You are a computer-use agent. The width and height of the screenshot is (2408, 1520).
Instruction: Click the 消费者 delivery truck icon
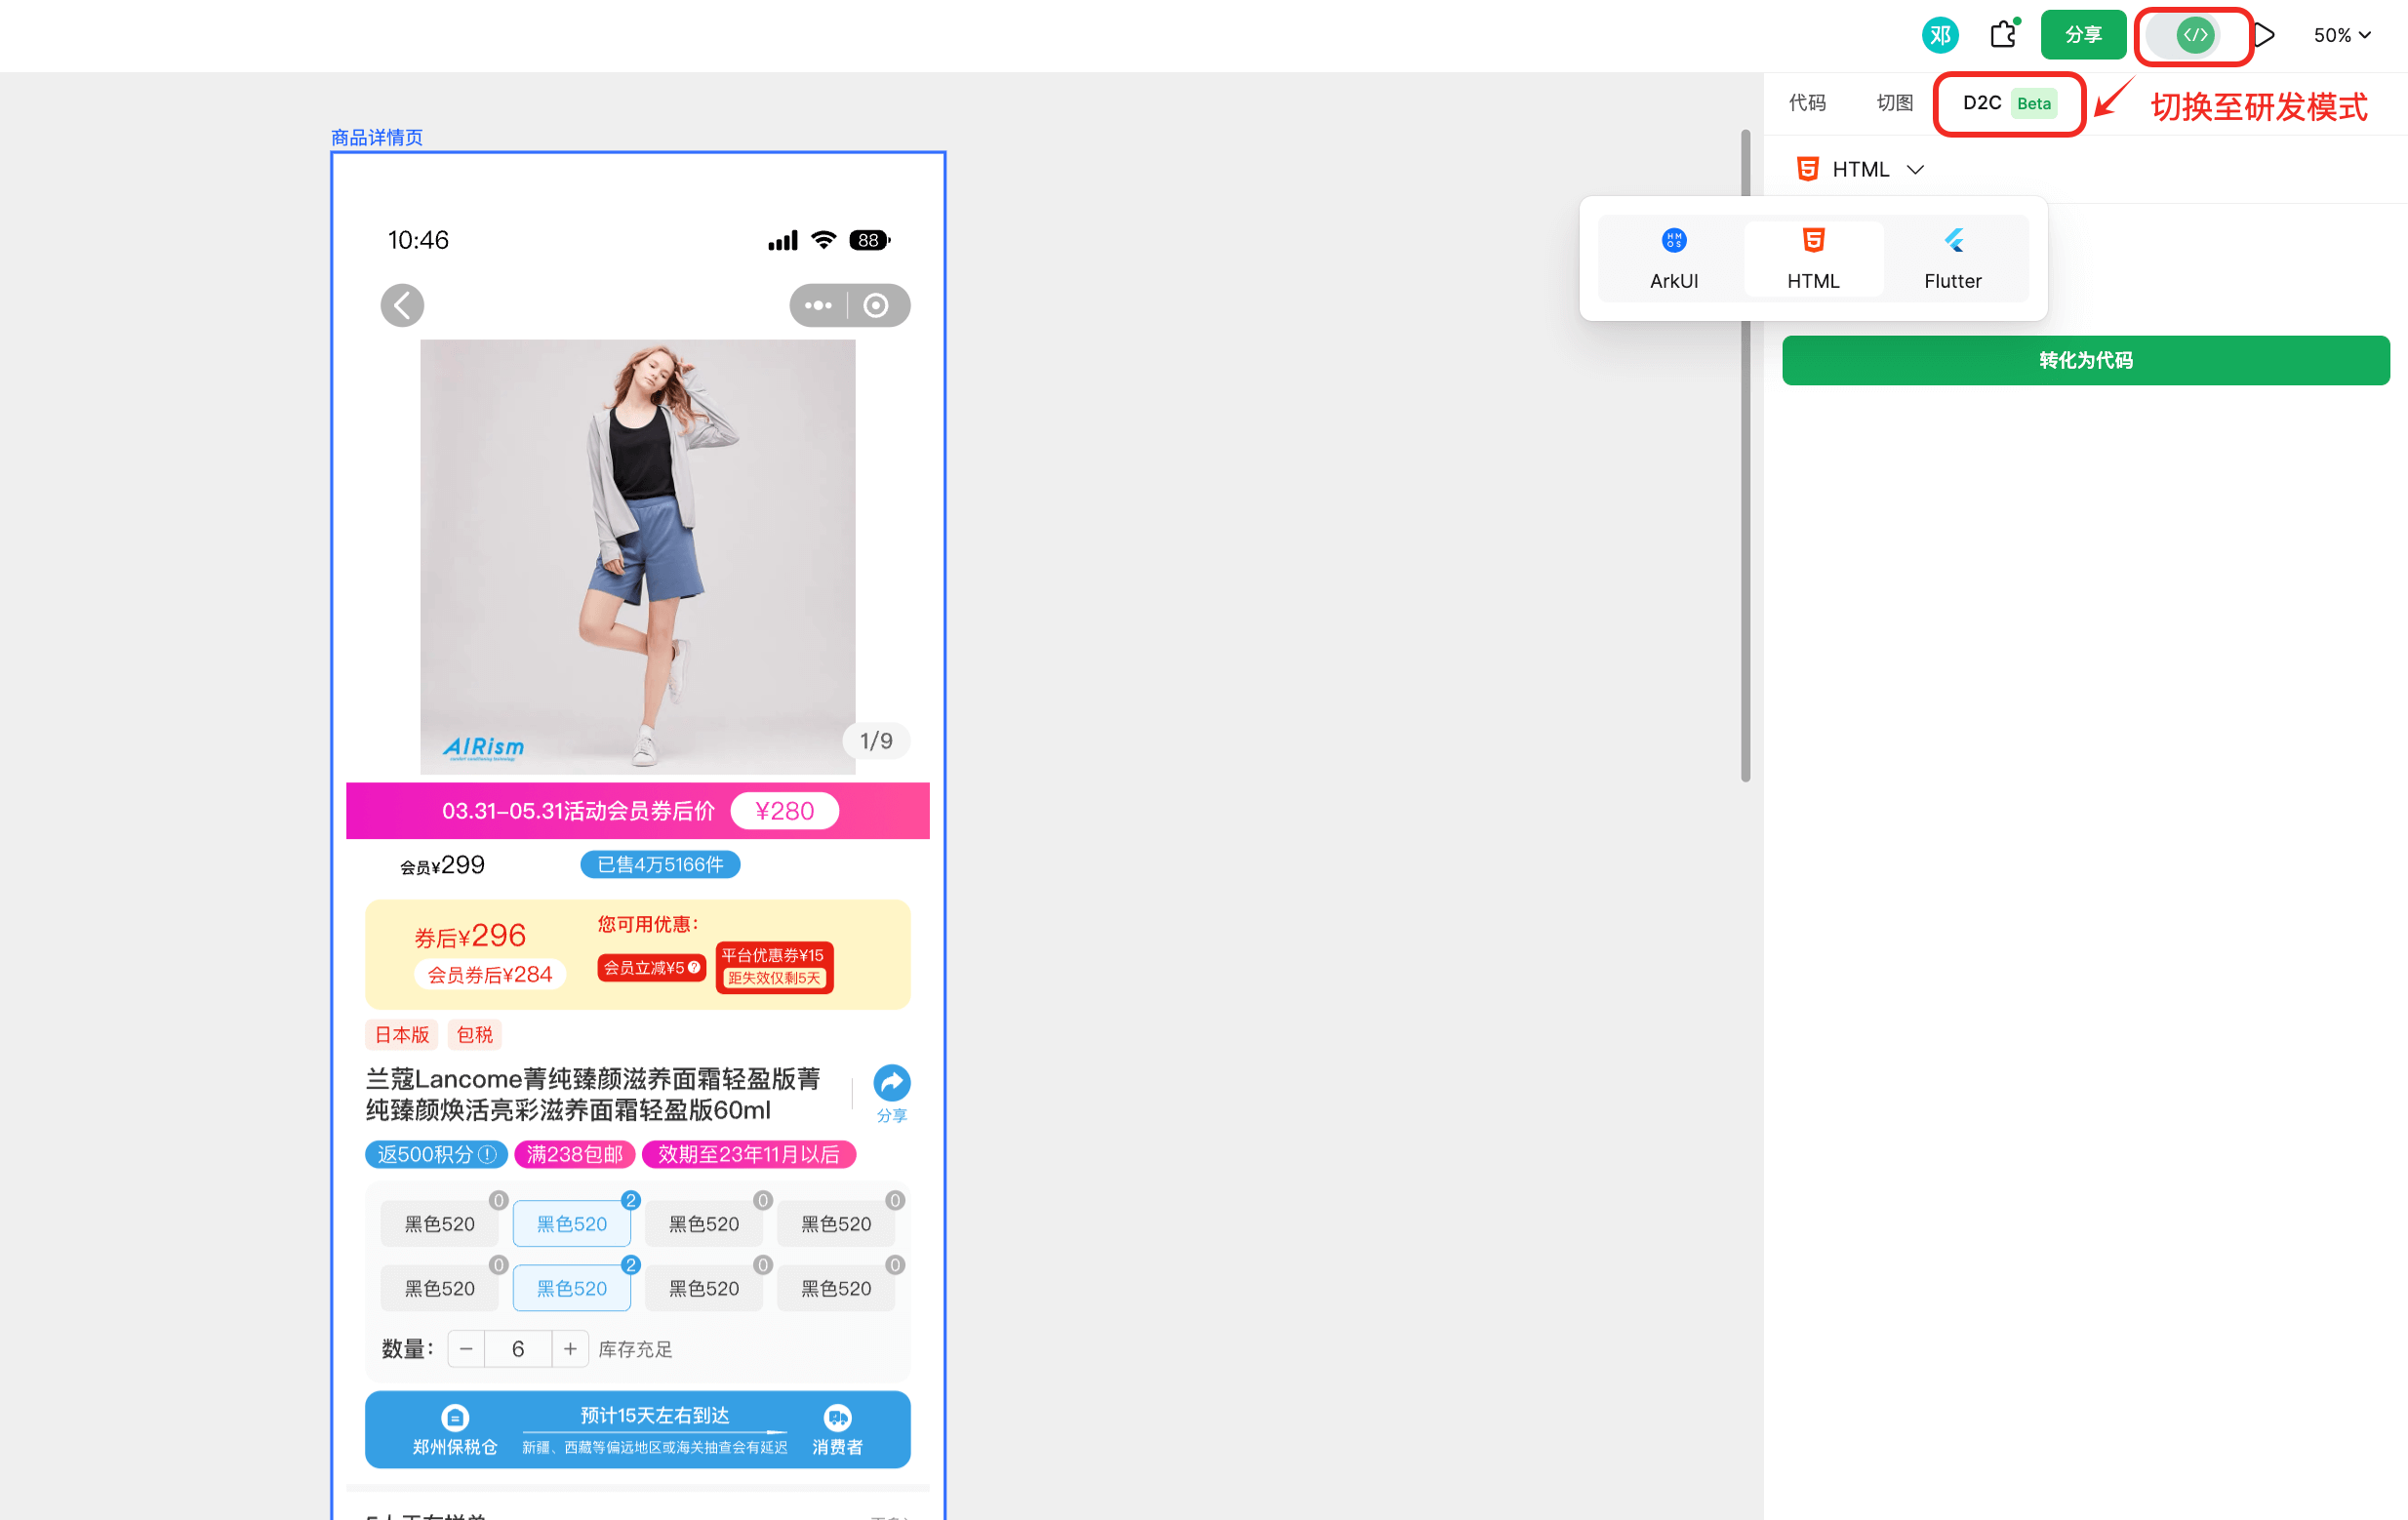click(x=837, y=1418)
